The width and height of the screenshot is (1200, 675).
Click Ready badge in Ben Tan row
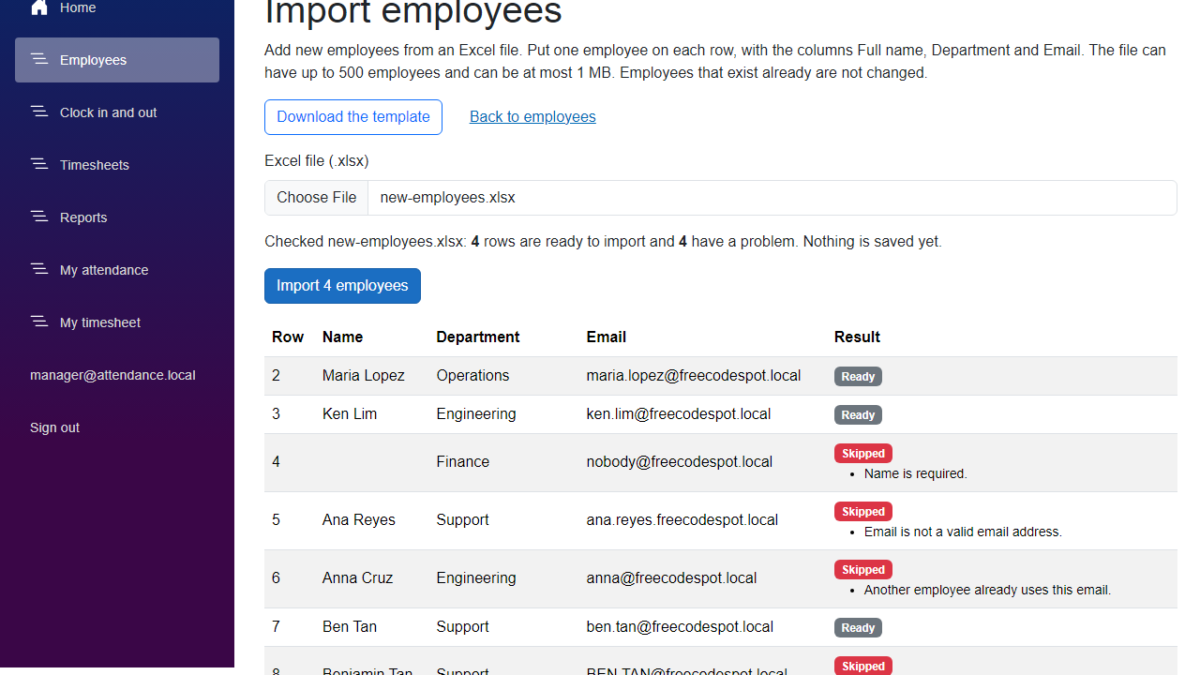pos(858,628)
